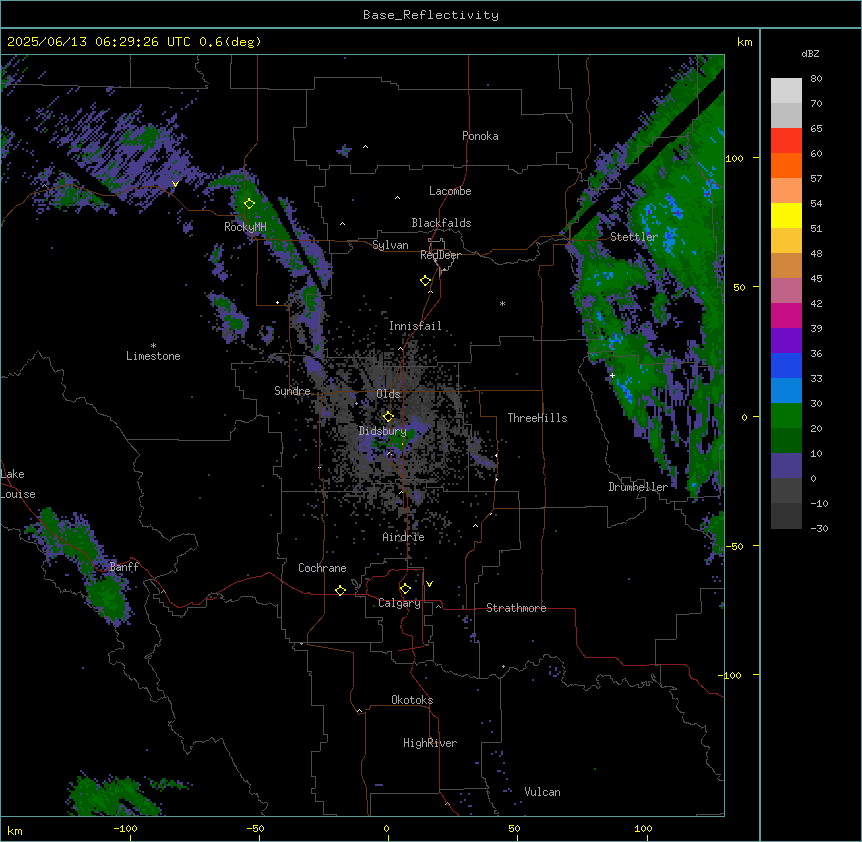Select the Banff label
Viewport: 862px width, 842px height.
click(x=124, y=567)
